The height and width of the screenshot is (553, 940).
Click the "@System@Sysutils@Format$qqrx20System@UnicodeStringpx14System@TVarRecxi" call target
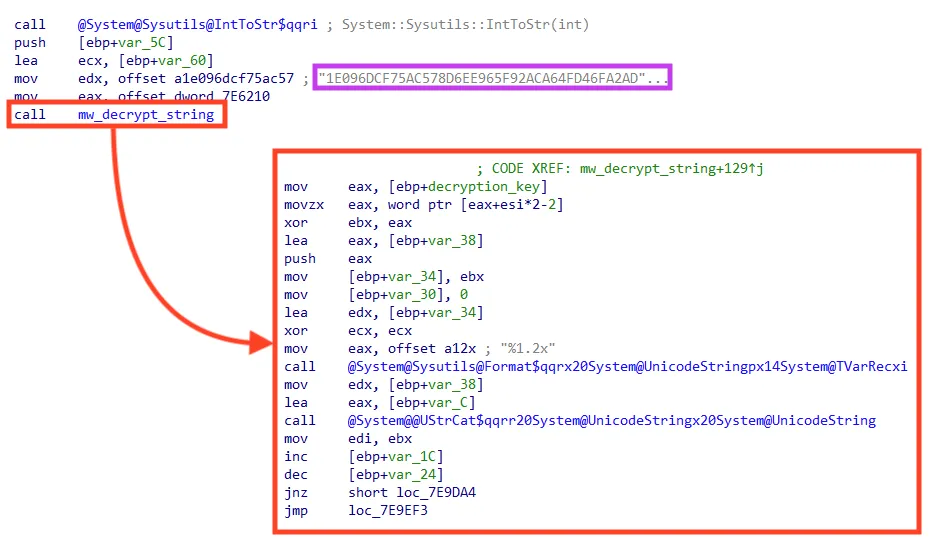(x=628, y=366)
